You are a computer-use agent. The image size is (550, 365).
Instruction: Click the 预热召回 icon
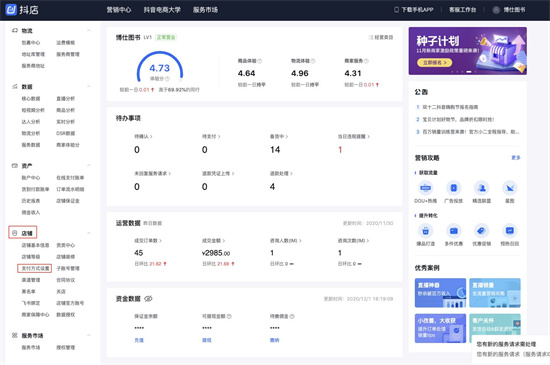click(x=510, y=231)
